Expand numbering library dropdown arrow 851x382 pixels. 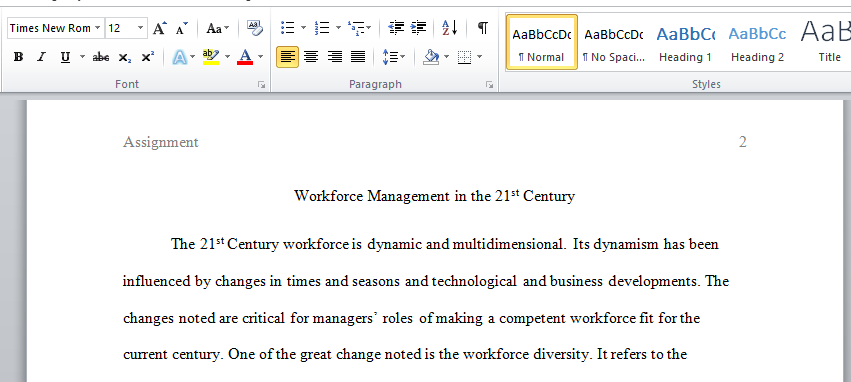point(338,28)
